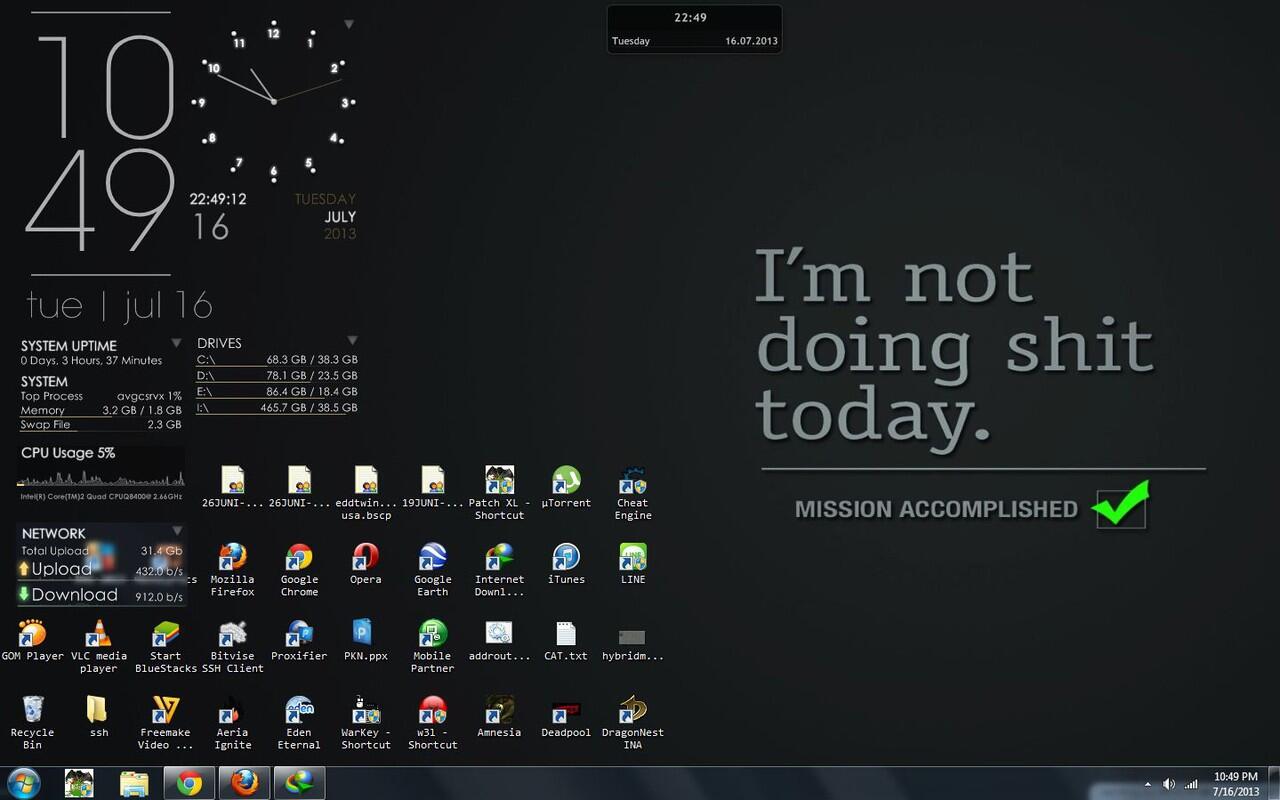The image size is (1280, 800).
Task: Launch the Proxifier shortcut
Action: pyautogui.click(x=299, y=641)
